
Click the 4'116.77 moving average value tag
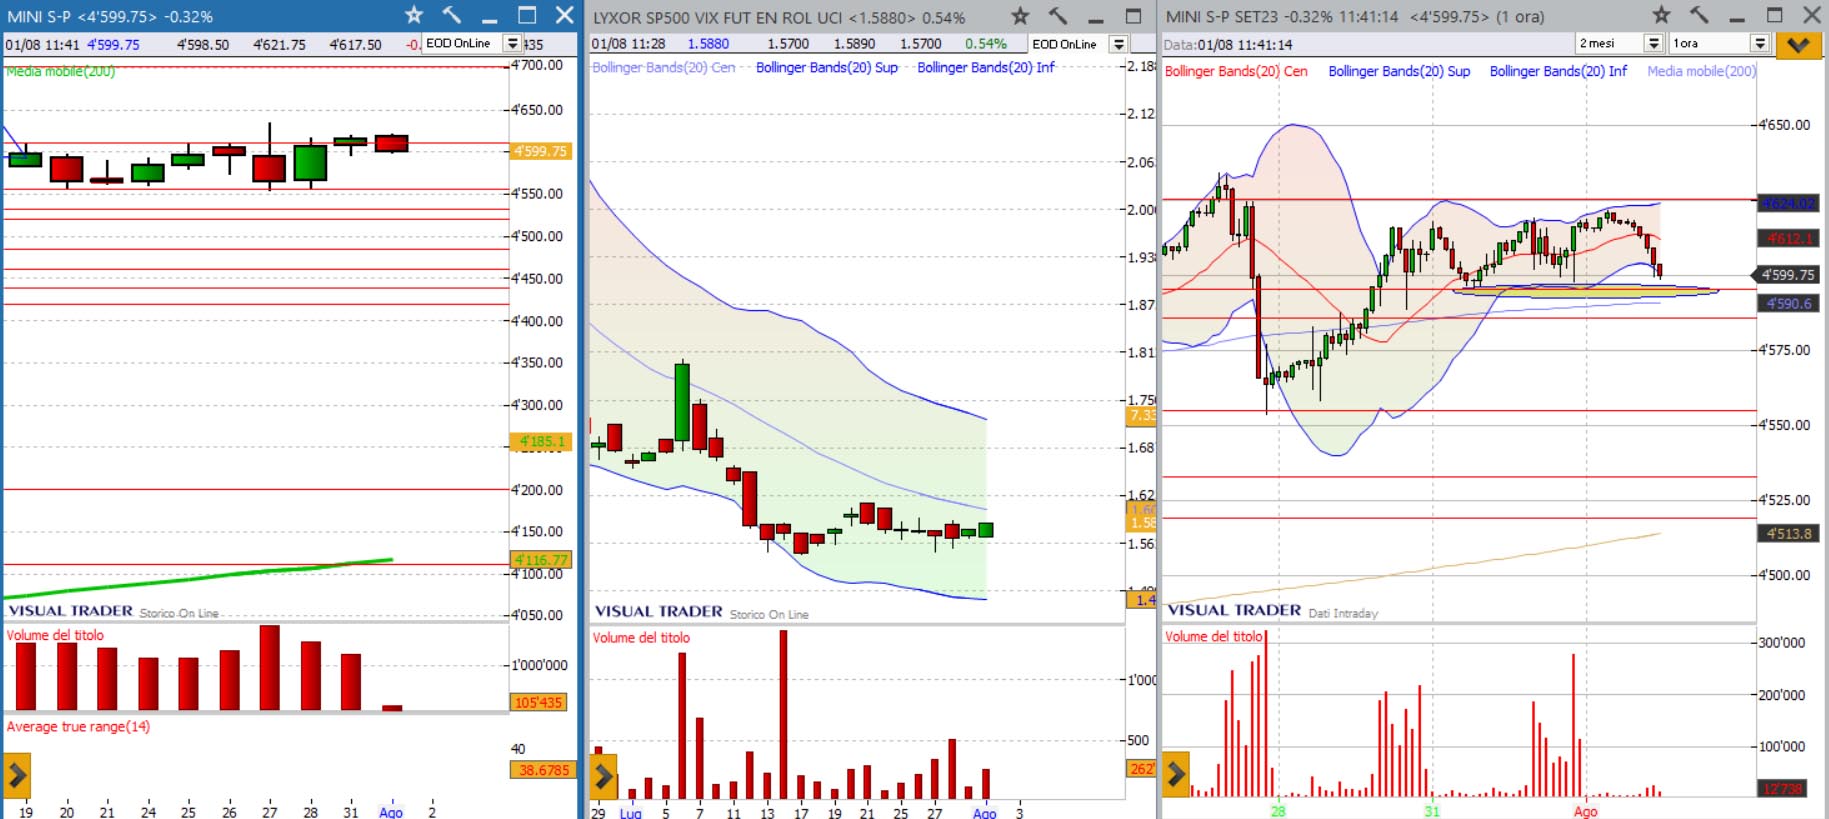coord(540,560)
